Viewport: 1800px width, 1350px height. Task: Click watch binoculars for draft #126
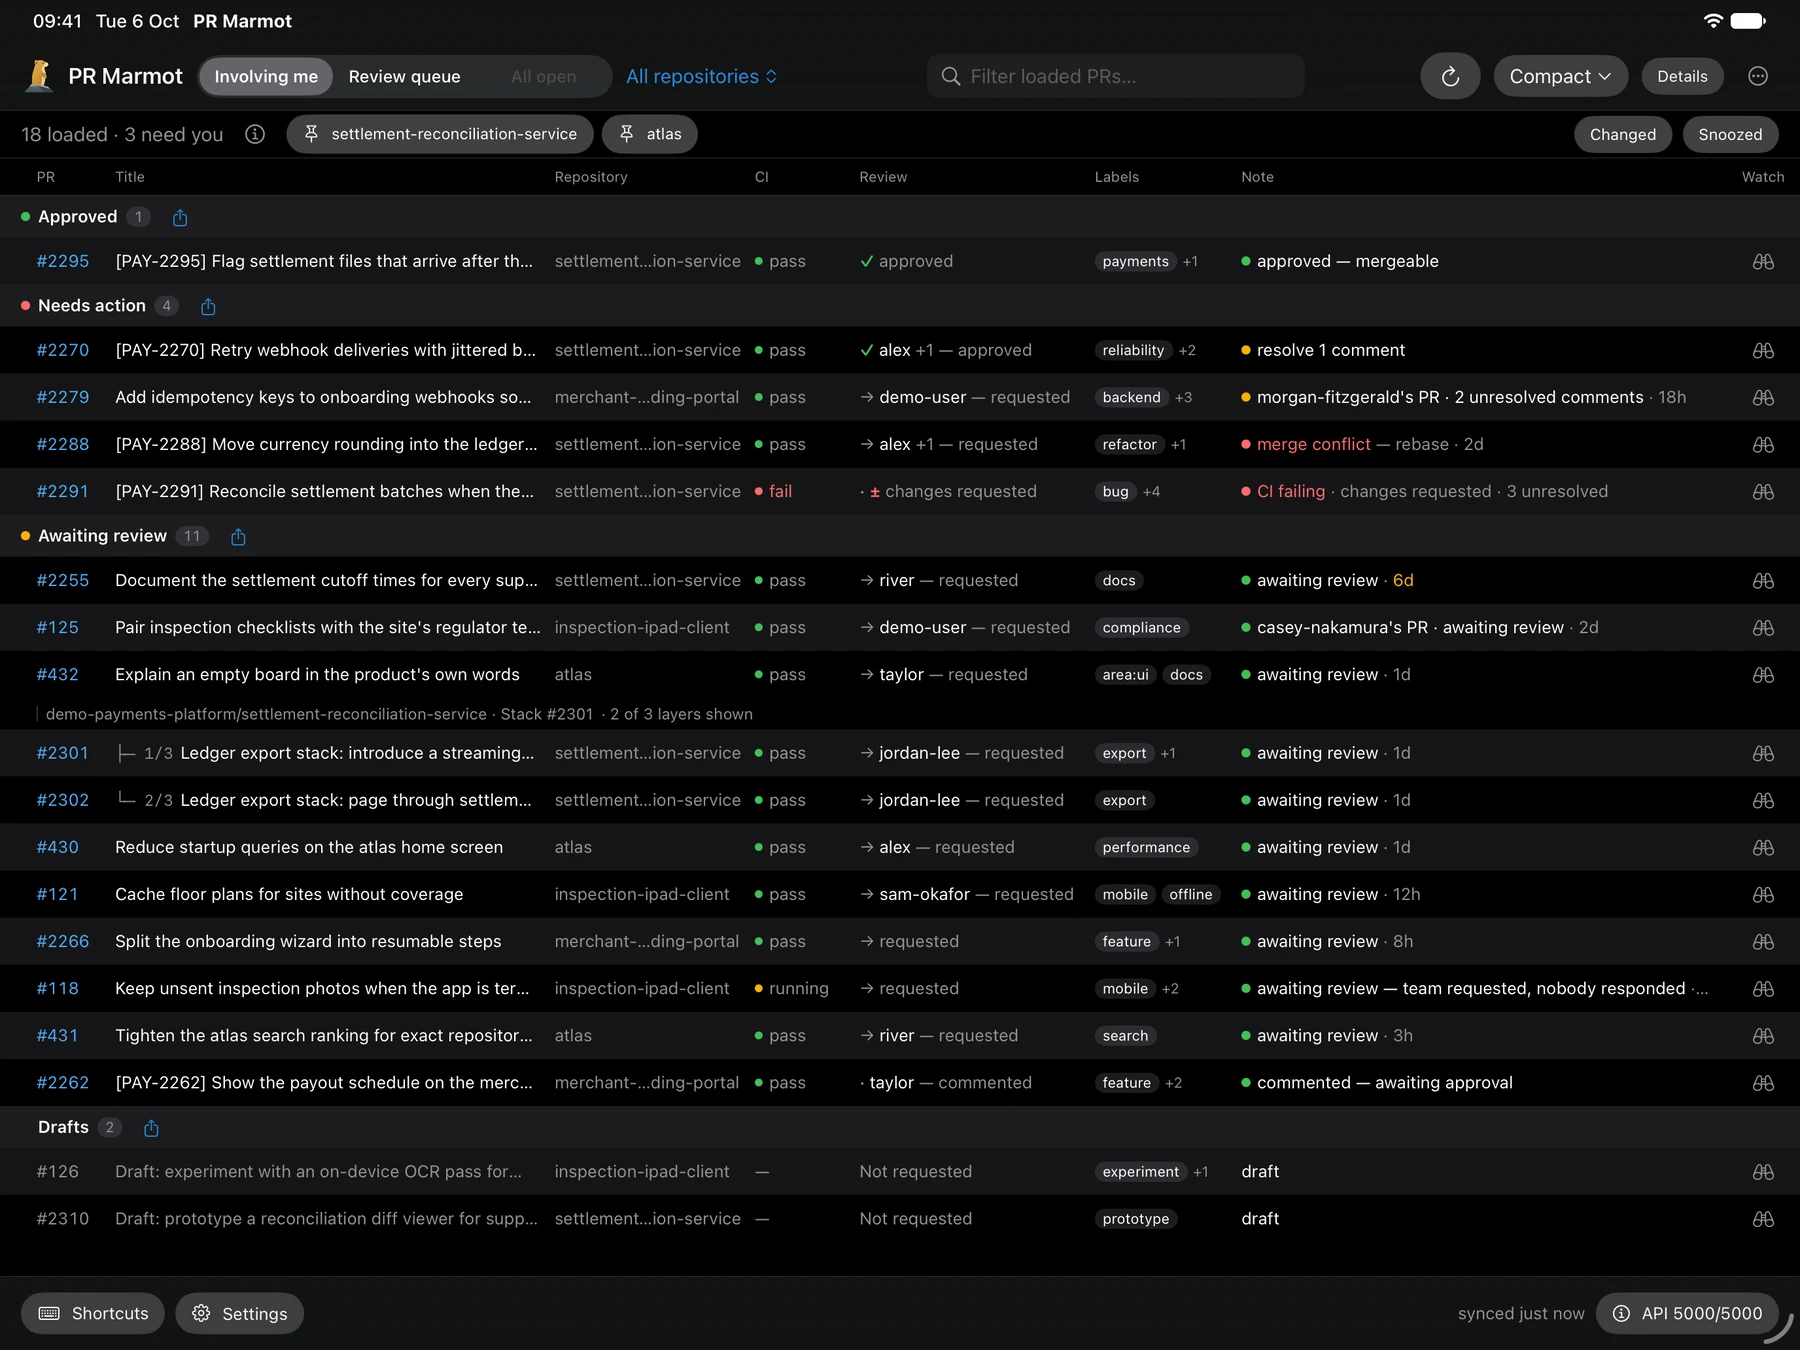[1763, 1171]
